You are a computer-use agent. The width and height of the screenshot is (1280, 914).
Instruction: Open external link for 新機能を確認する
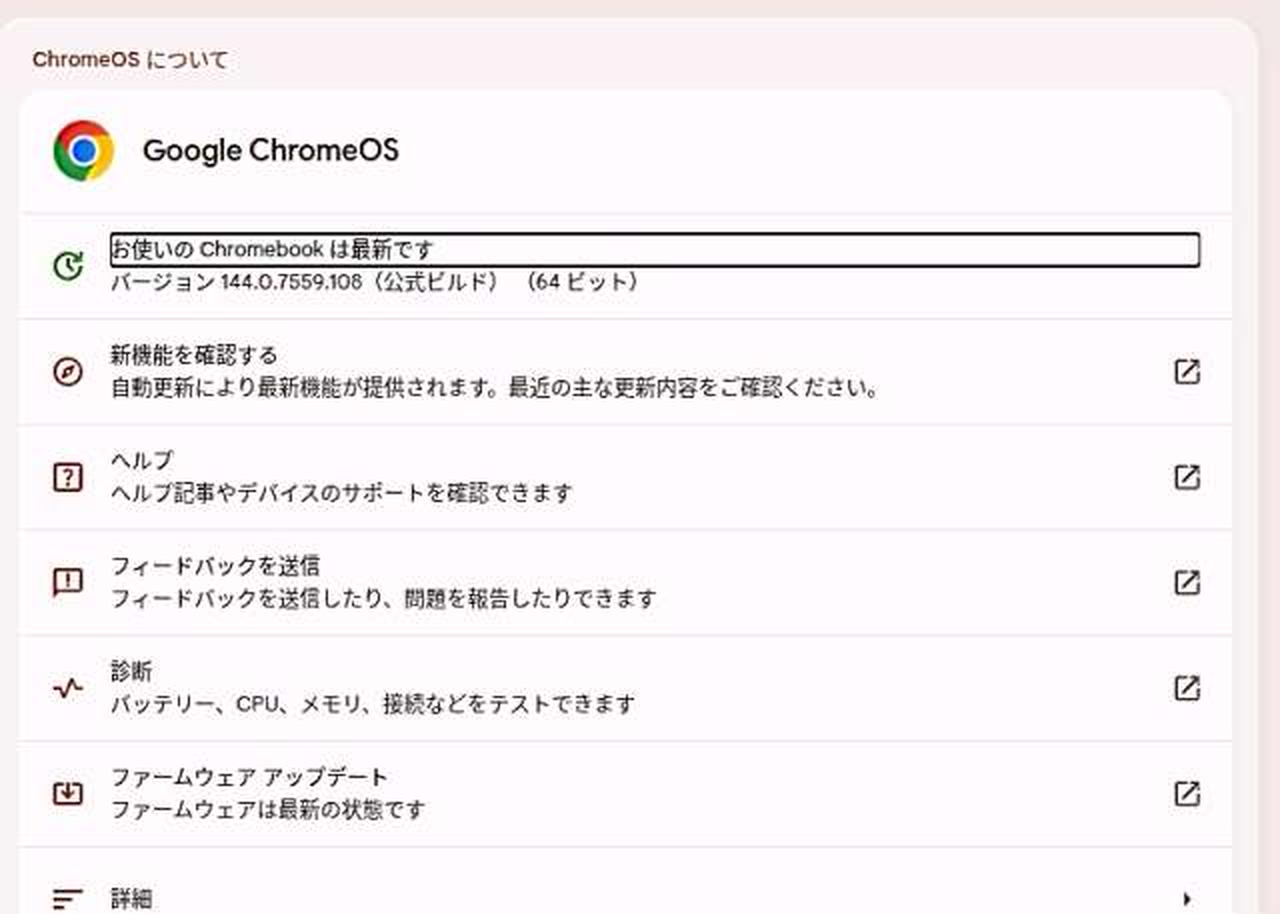coord(1186,372)
